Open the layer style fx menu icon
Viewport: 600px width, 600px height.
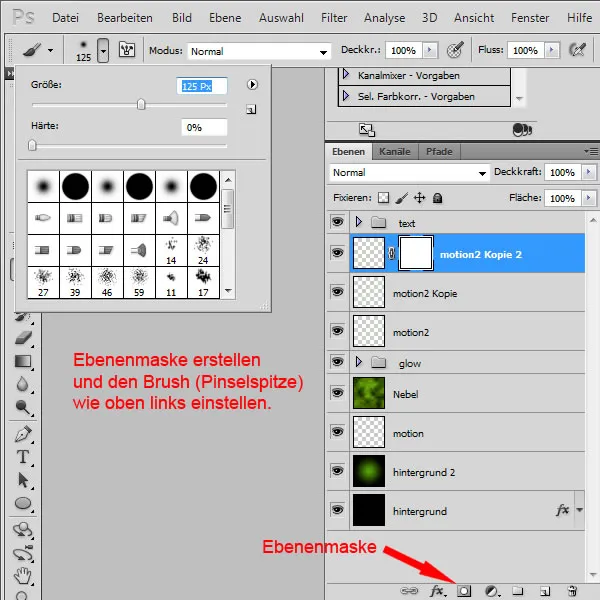tap(437, 591)
